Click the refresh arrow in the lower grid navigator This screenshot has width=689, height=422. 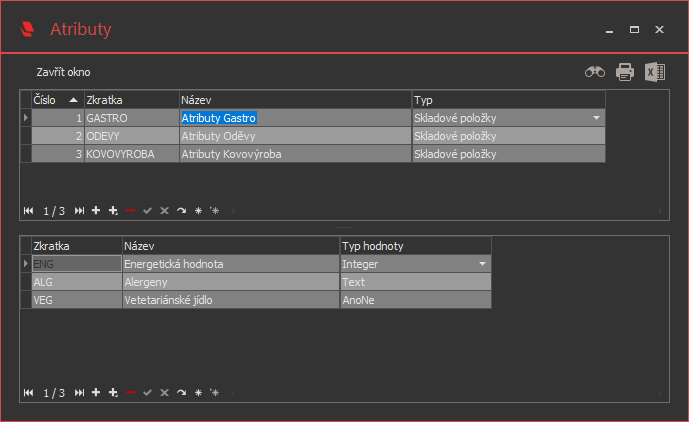[181, 393]
